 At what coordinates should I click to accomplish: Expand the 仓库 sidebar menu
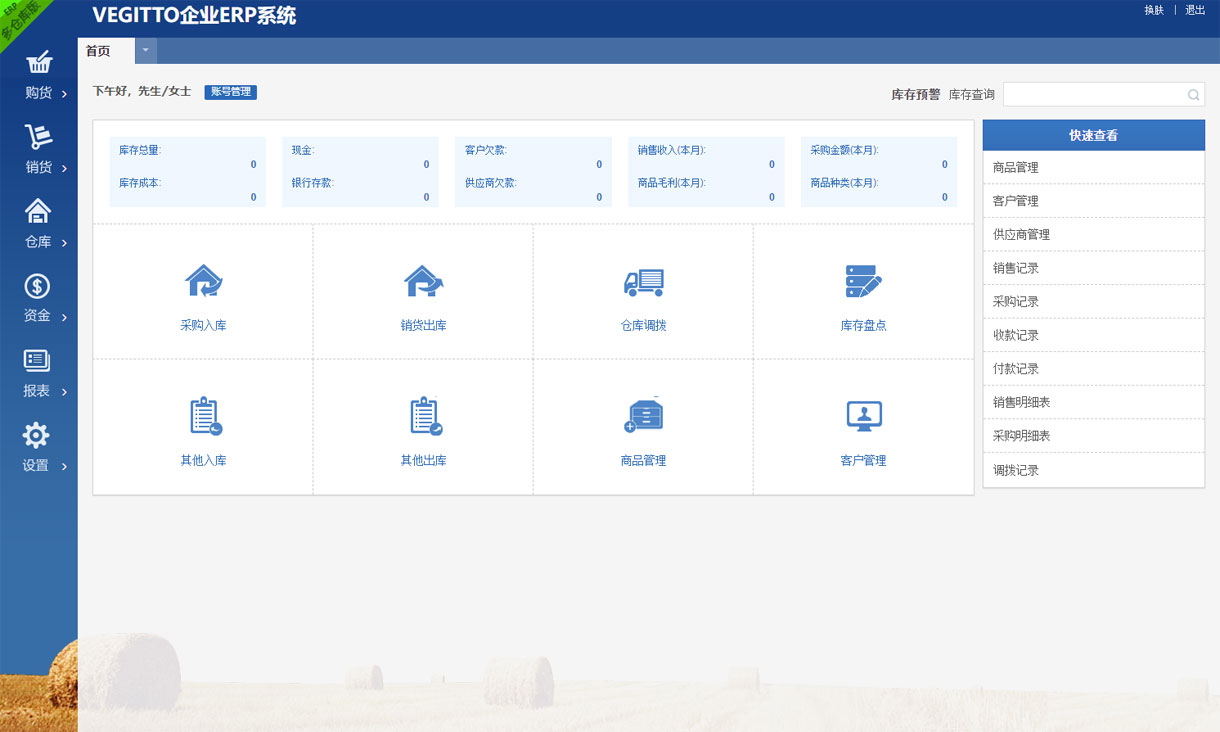click(x=38, y=224)
